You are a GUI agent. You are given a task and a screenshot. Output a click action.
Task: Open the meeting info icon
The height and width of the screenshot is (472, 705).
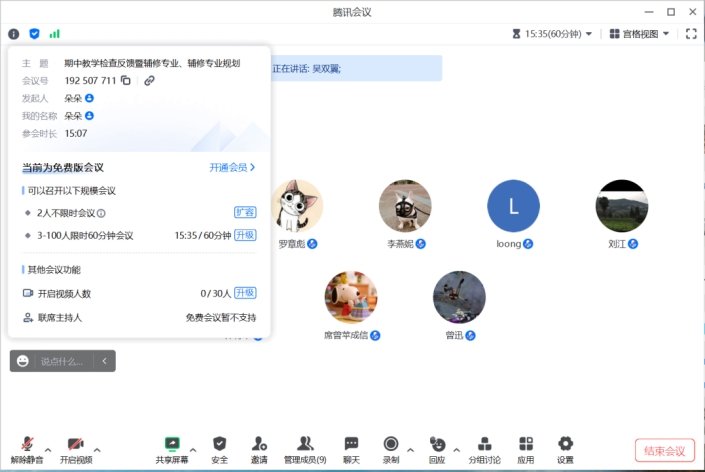14,33
